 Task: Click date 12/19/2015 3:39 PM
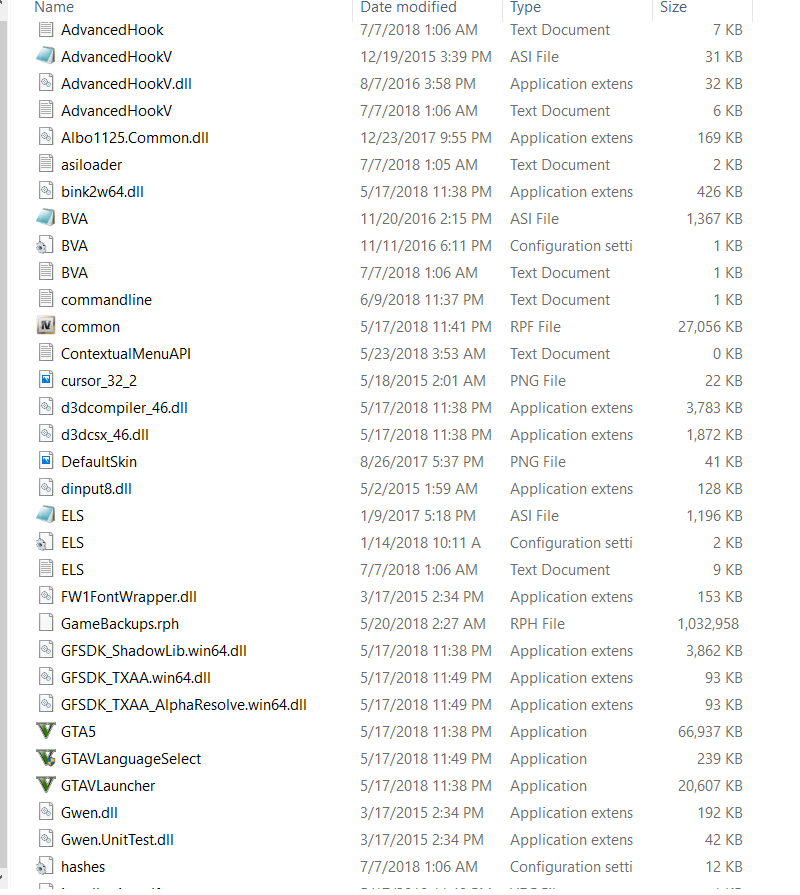[x=426, y=57]
